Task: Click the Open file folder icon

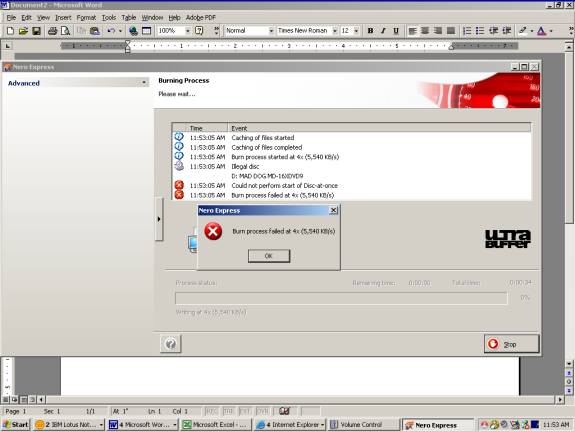Action: [23, 31]
